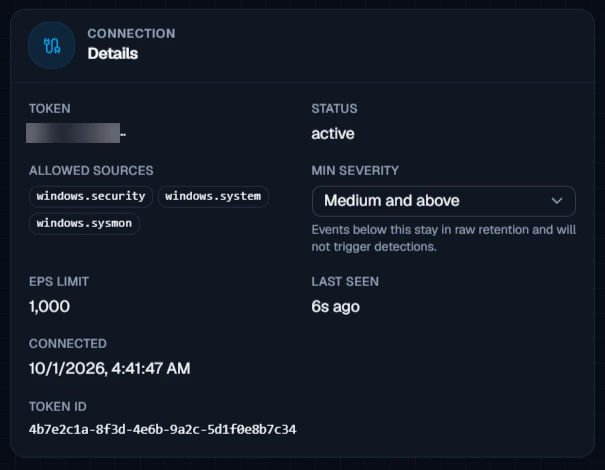The image size is (605, 470).
Task: Click the connected timestamp value
Action: click(110, 369)
